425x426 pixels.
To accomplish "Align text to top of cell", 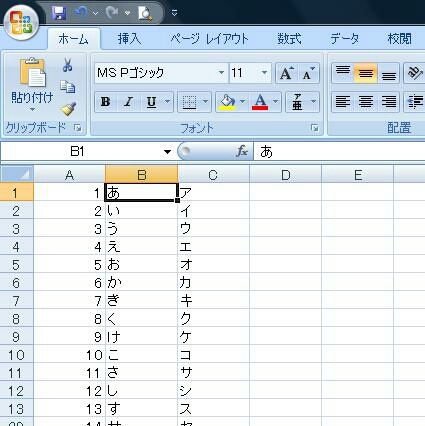I will click(x=343, y=73).
